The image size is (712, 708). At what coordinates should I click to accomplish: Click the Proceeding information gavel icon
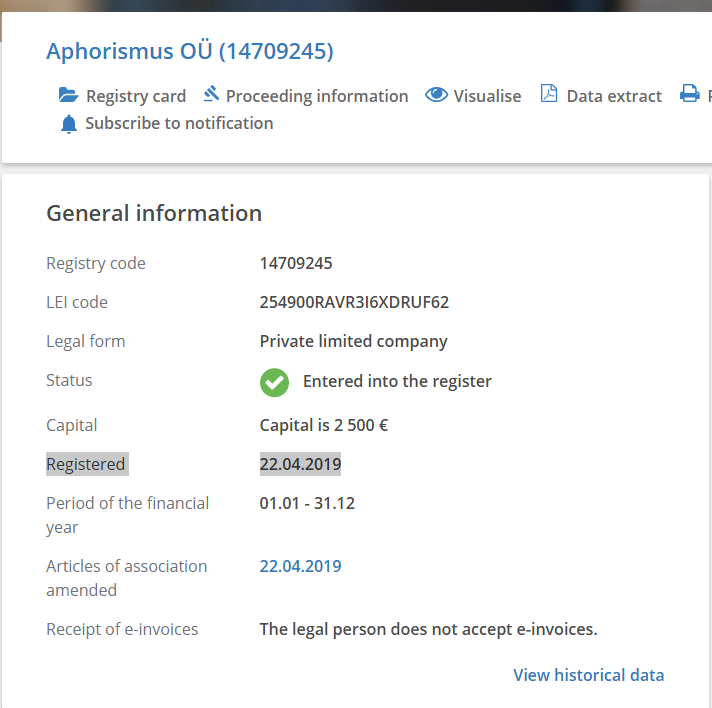211,95
